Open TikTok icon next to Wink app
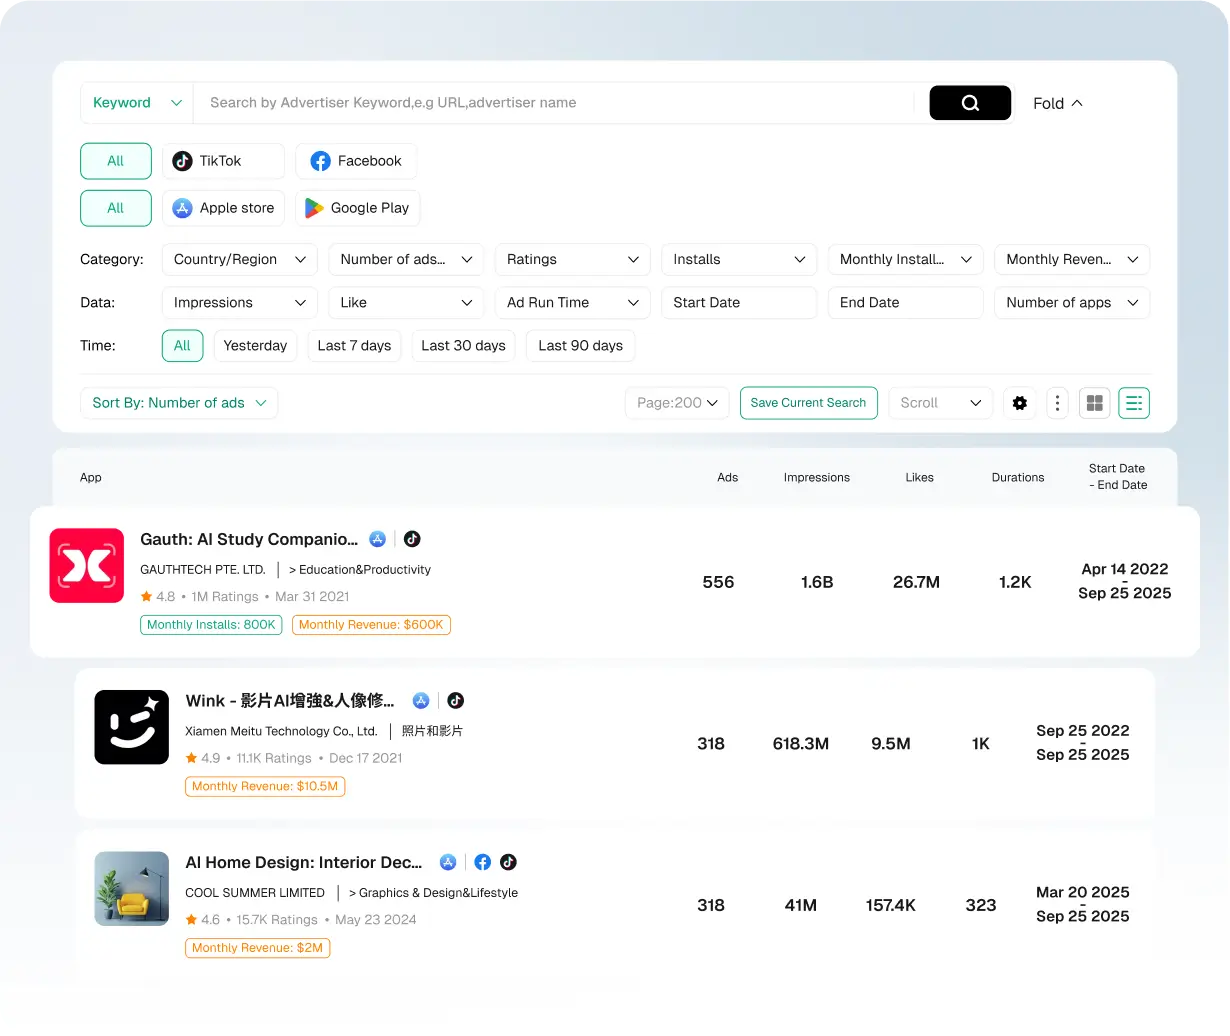 [455, 701]
